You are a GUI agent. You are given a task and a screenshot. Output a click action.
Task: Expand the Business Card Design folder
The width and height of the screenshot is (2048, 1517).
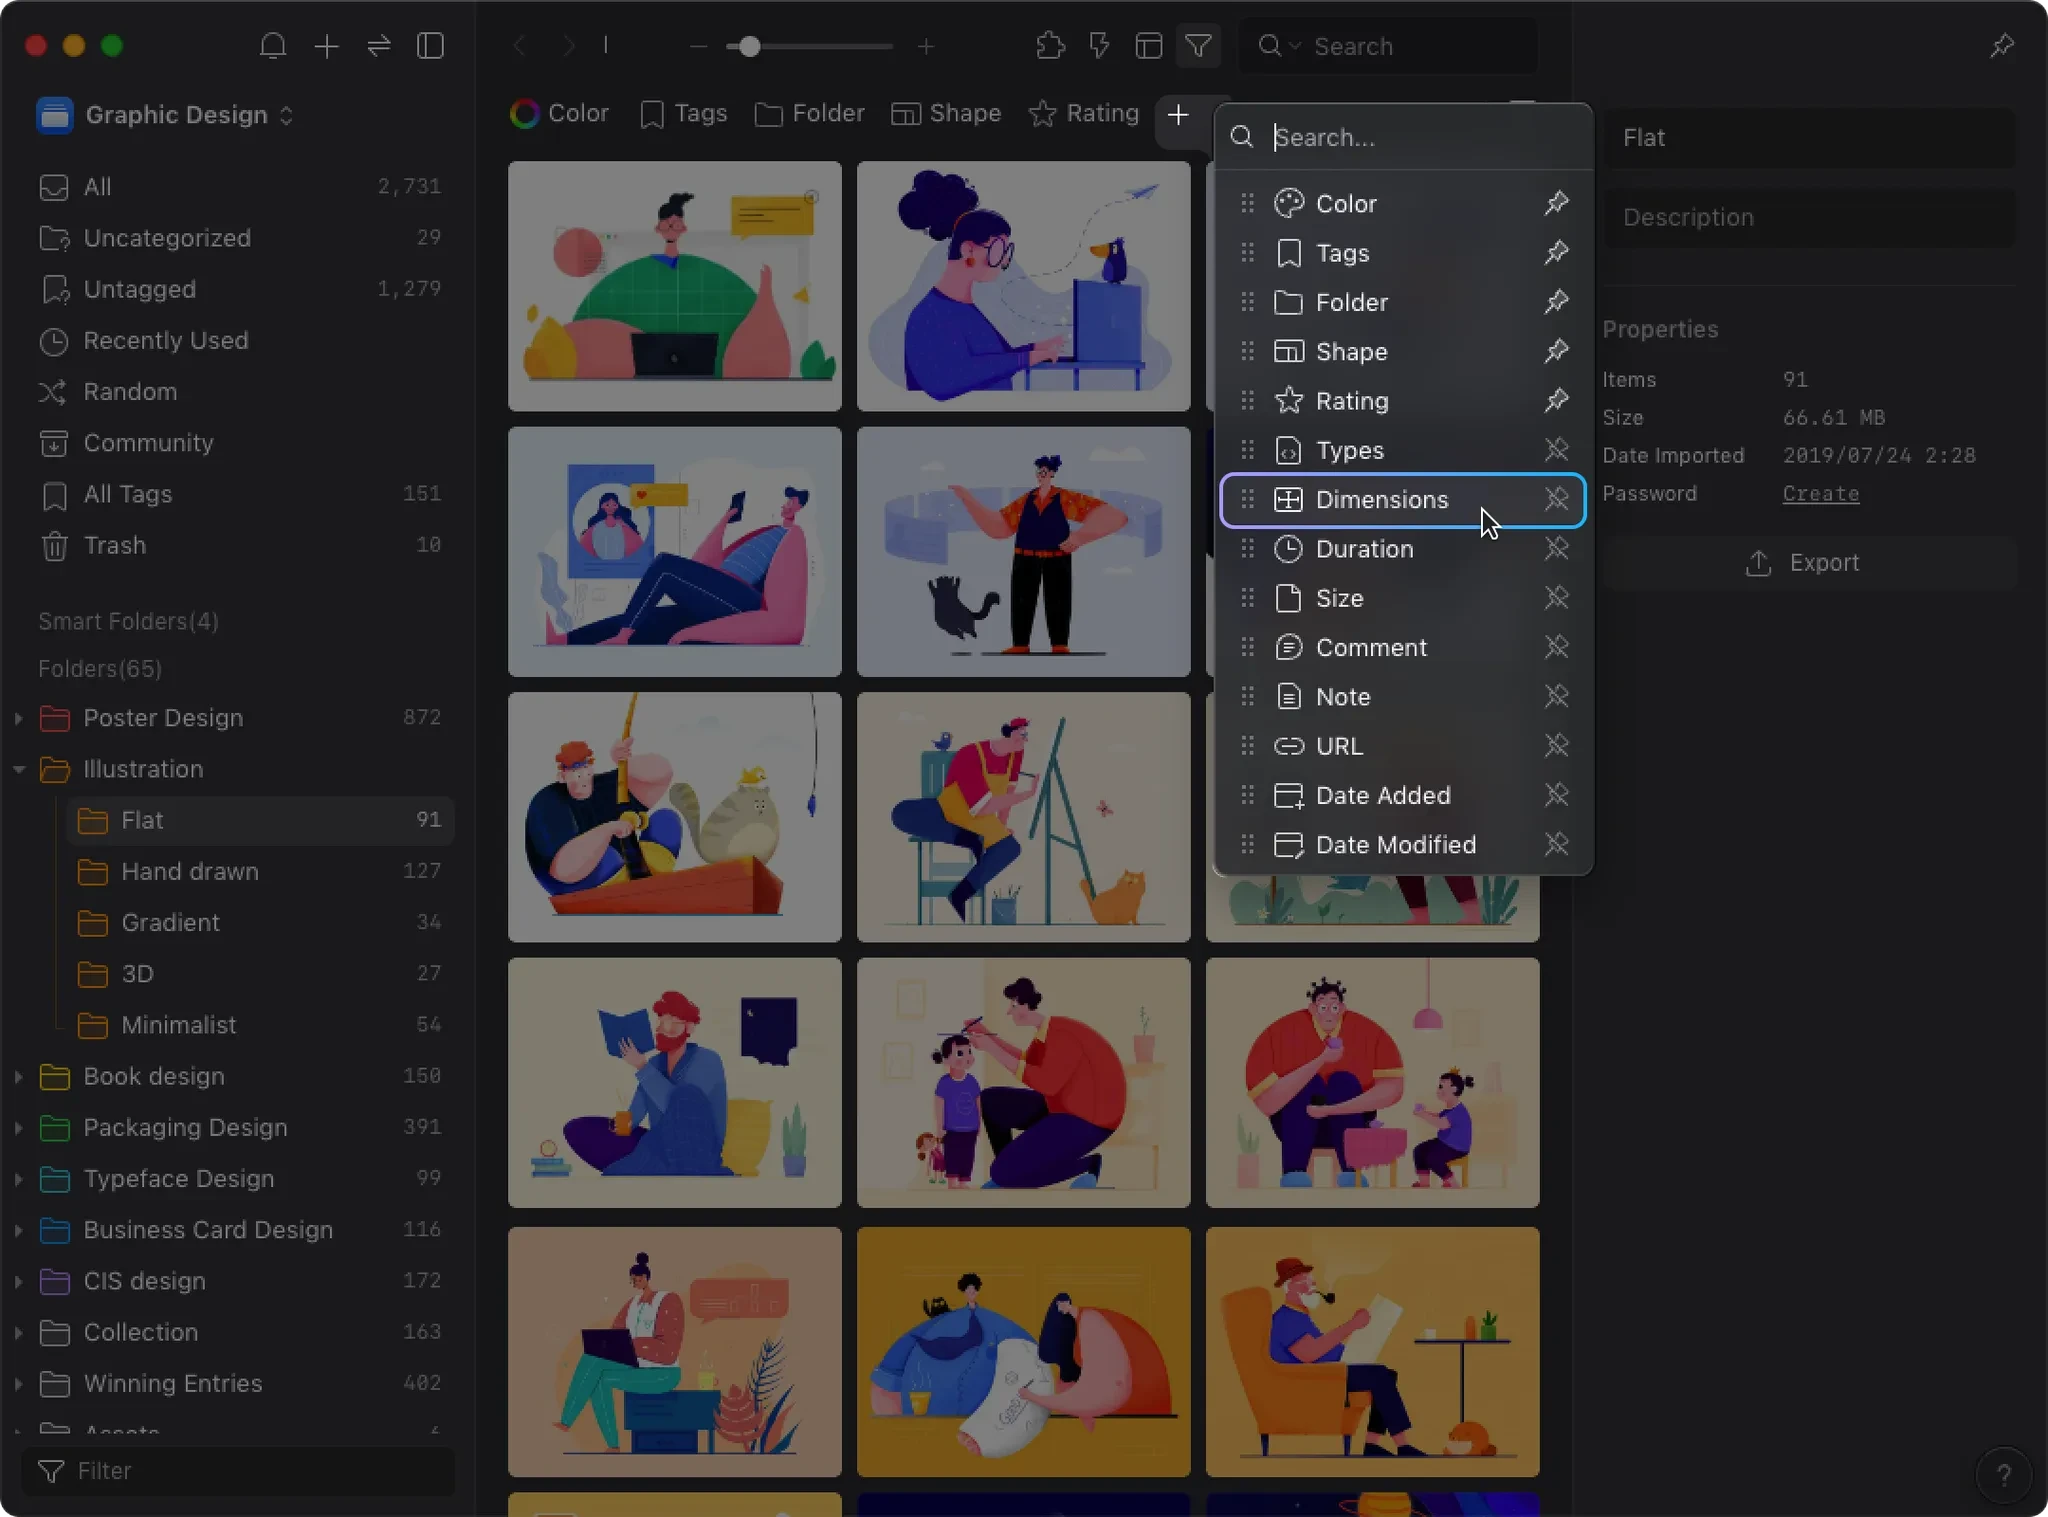(x=18, y=1230)
